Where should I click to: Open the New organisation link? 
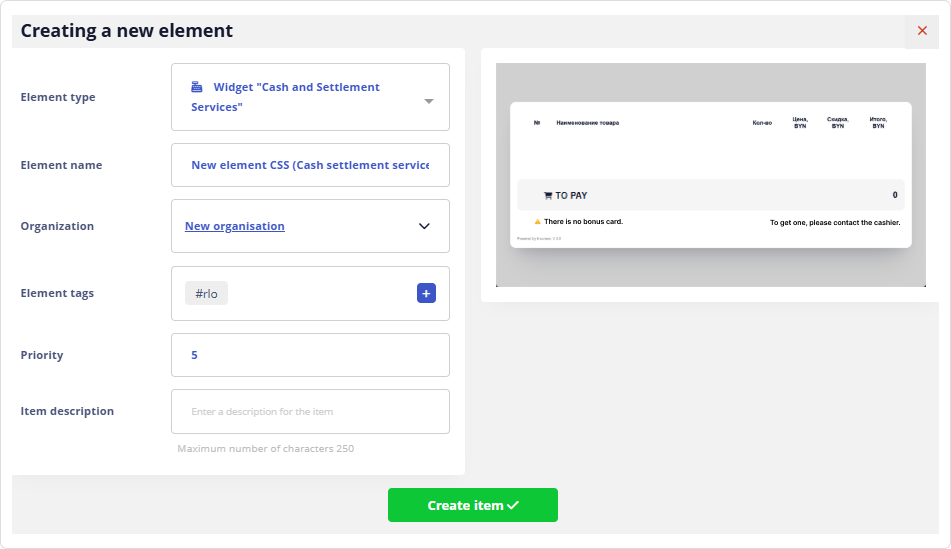(x=235, y=226)
